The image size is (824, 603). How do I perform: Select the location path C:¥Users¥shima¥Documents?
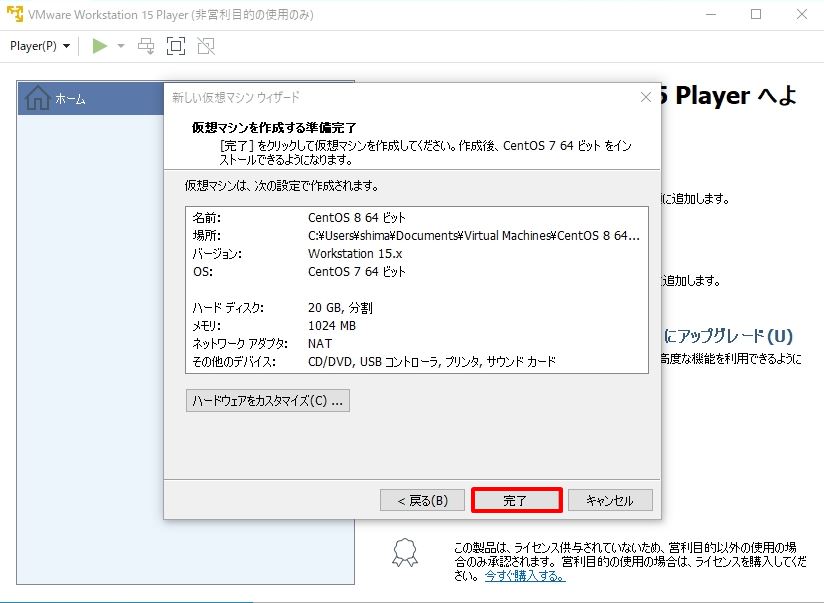click(473, 236)
